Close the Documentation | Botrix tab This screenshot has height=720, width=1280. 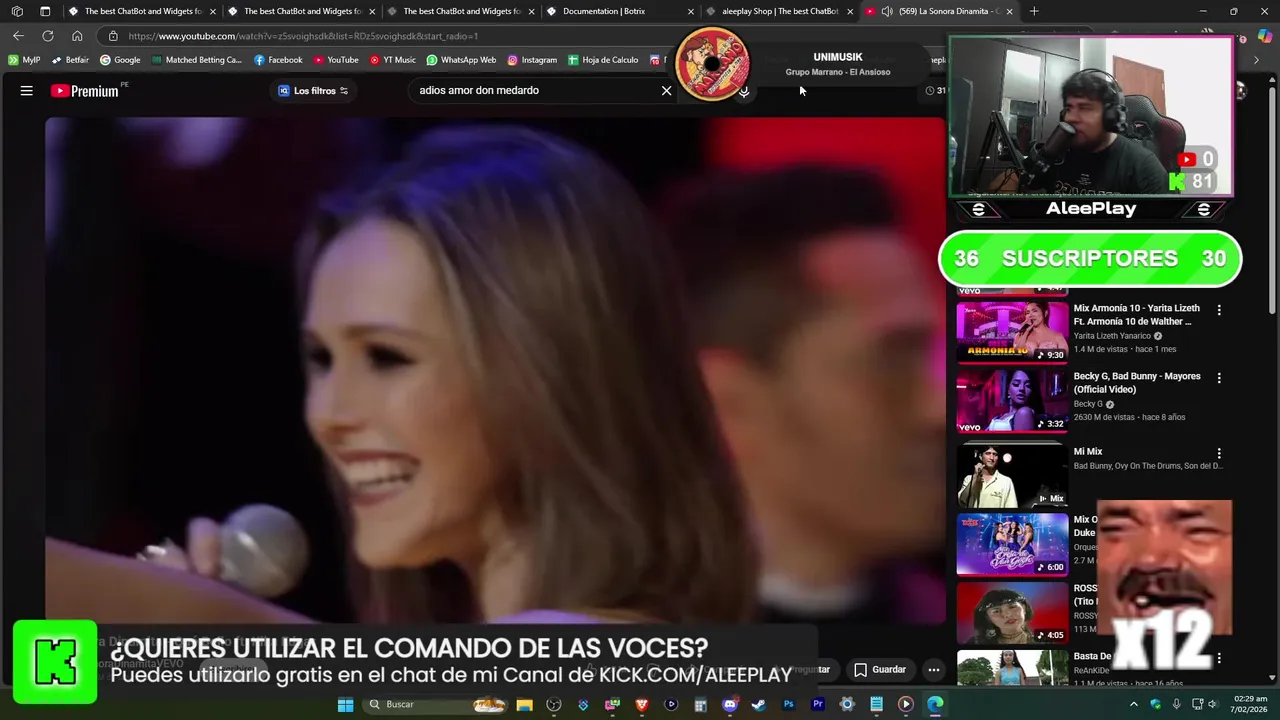(x=691, y=11)
